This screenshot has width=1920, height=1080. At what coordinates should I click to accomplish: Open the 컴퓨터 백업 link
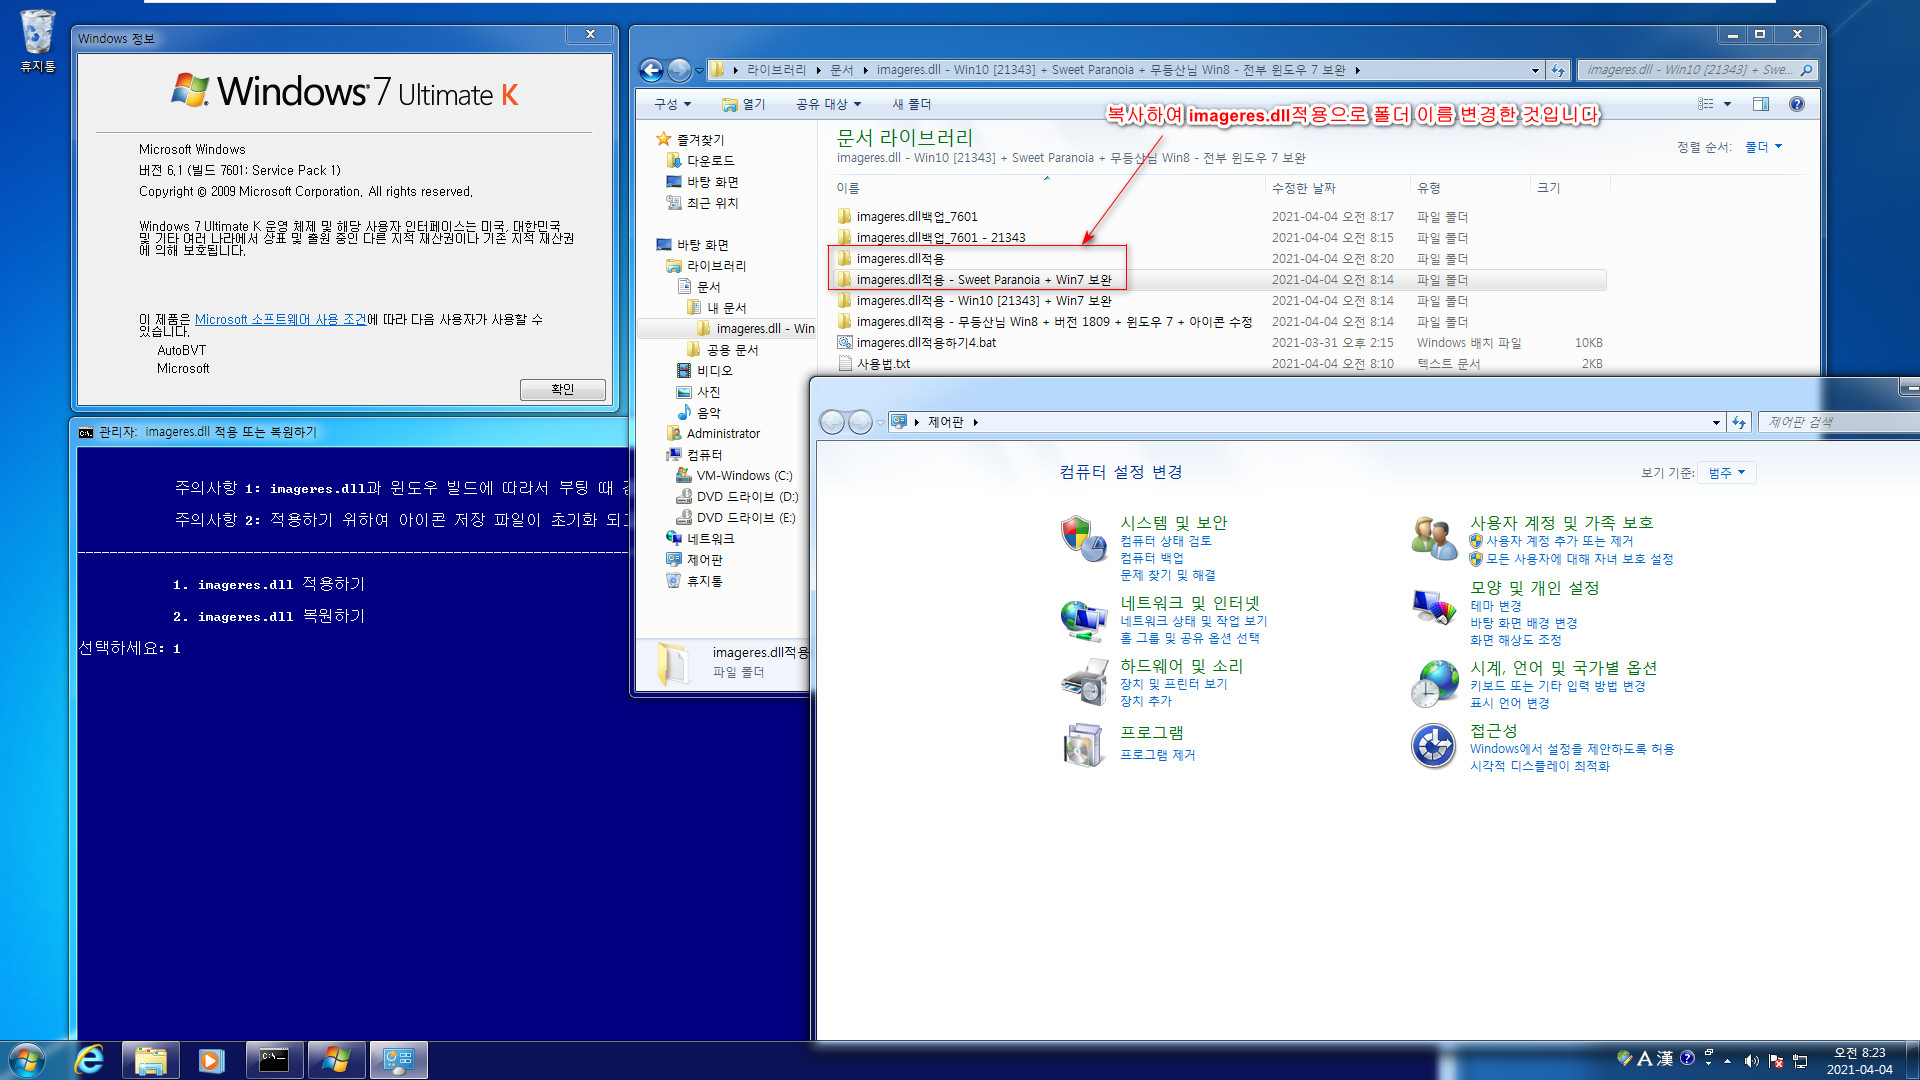click(x=1151, y=558)
